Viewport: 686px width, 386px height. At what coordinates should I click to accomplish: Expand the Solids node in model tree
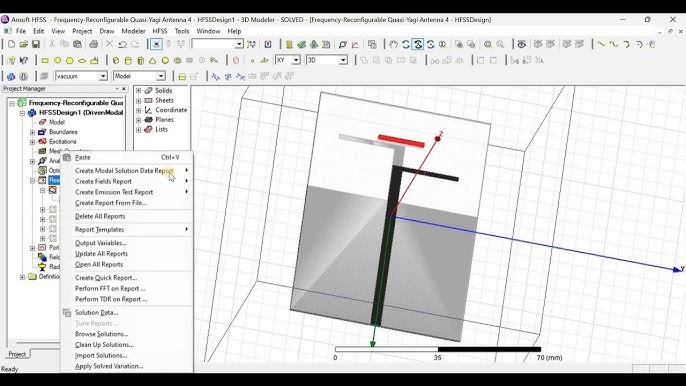pyautogui.click(x=139, y=91)
